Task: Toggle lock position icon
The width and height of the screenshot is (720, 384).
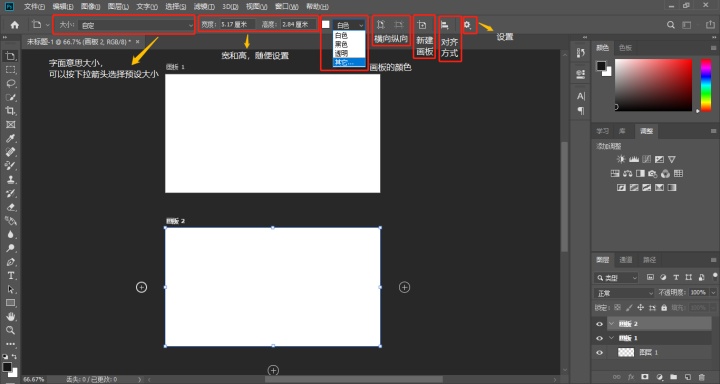Action: [x=641, y=307]
